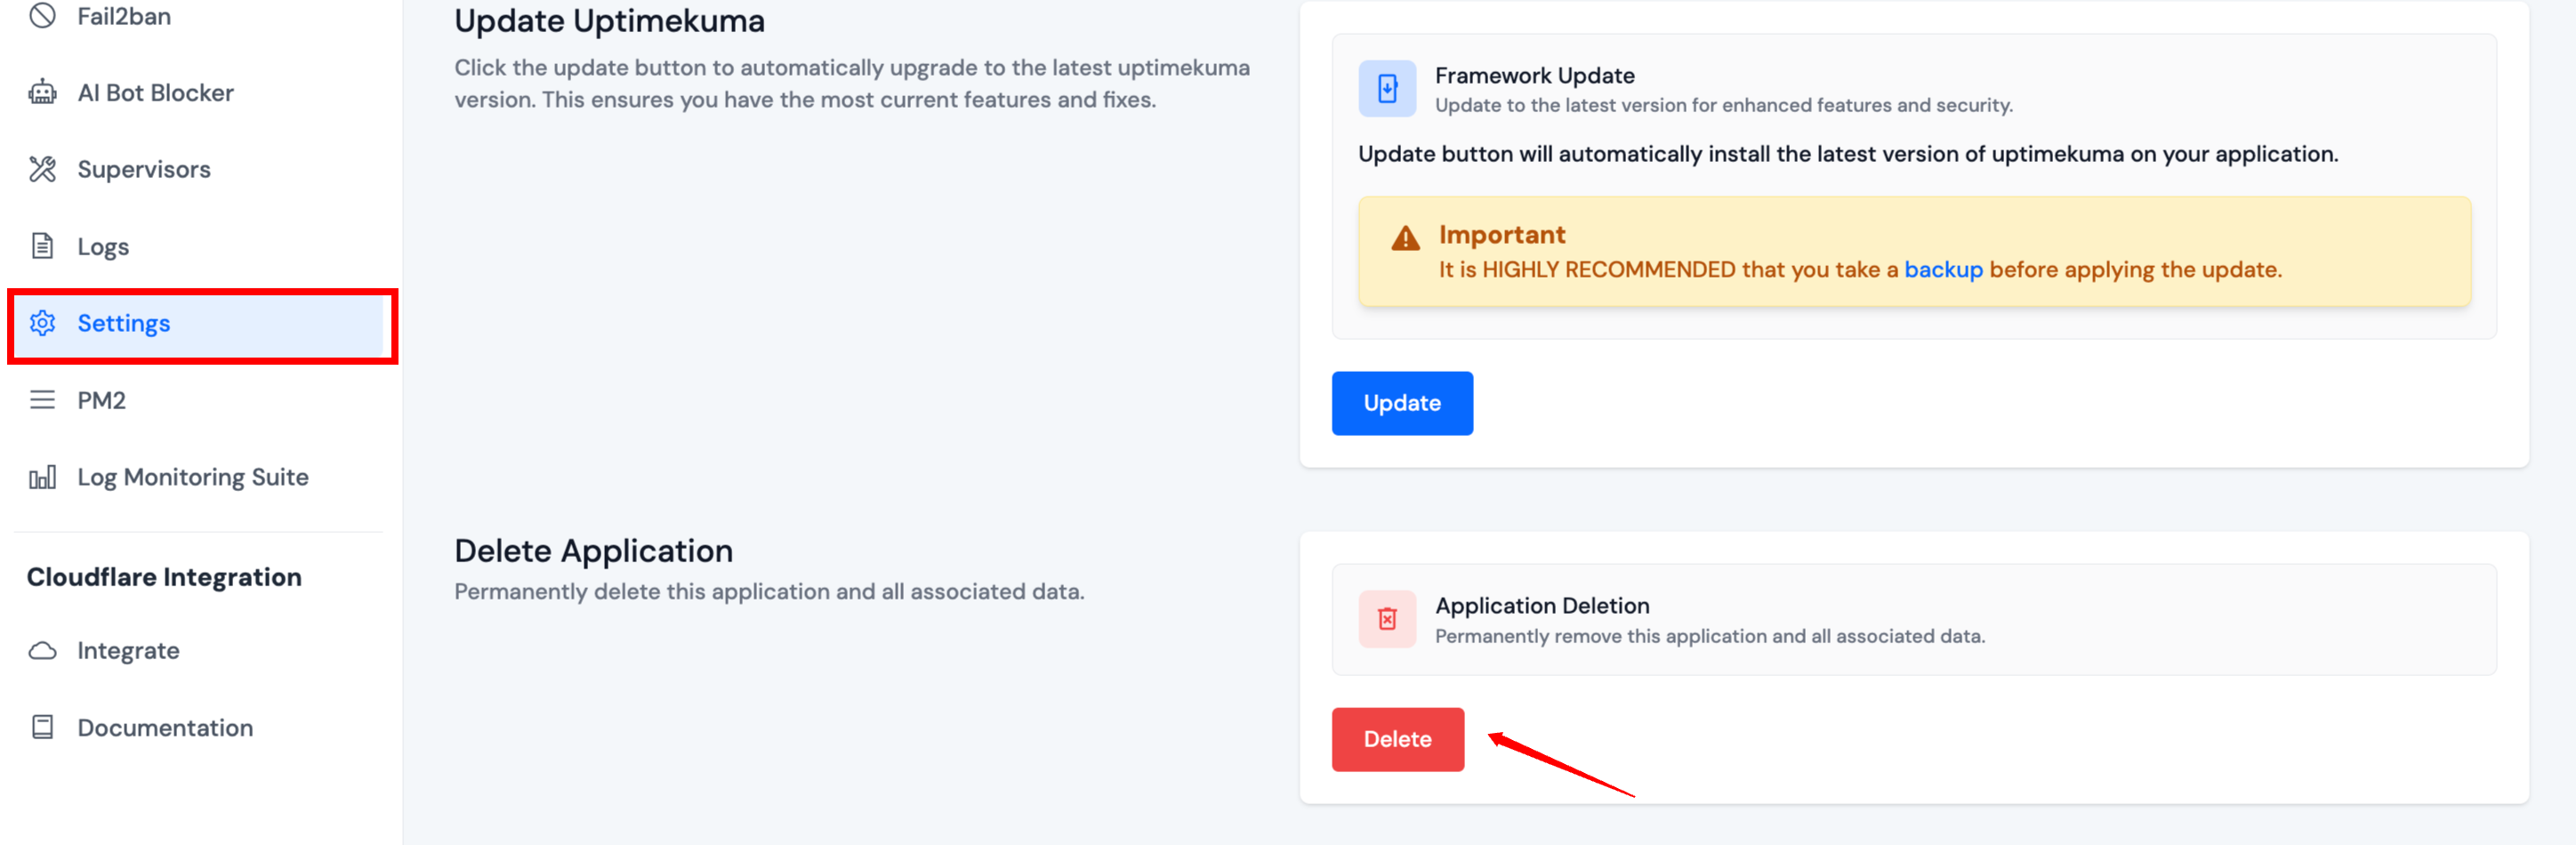Open the Supervisors menu item
2576x845 pixels.
click(144, 170)
